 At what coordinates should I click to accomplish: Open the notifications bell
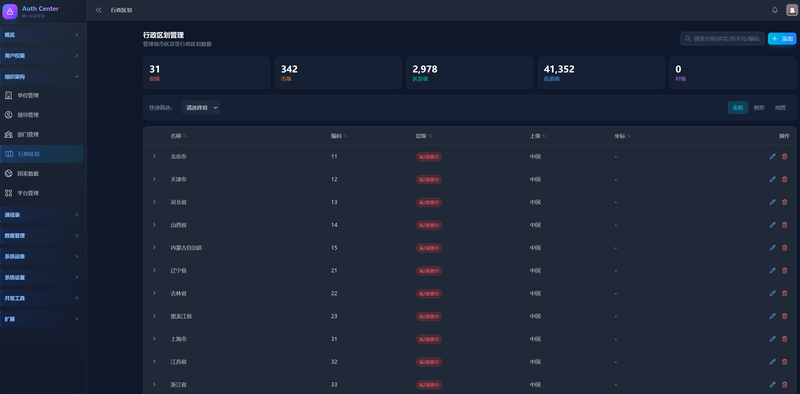tap(775, 10)
